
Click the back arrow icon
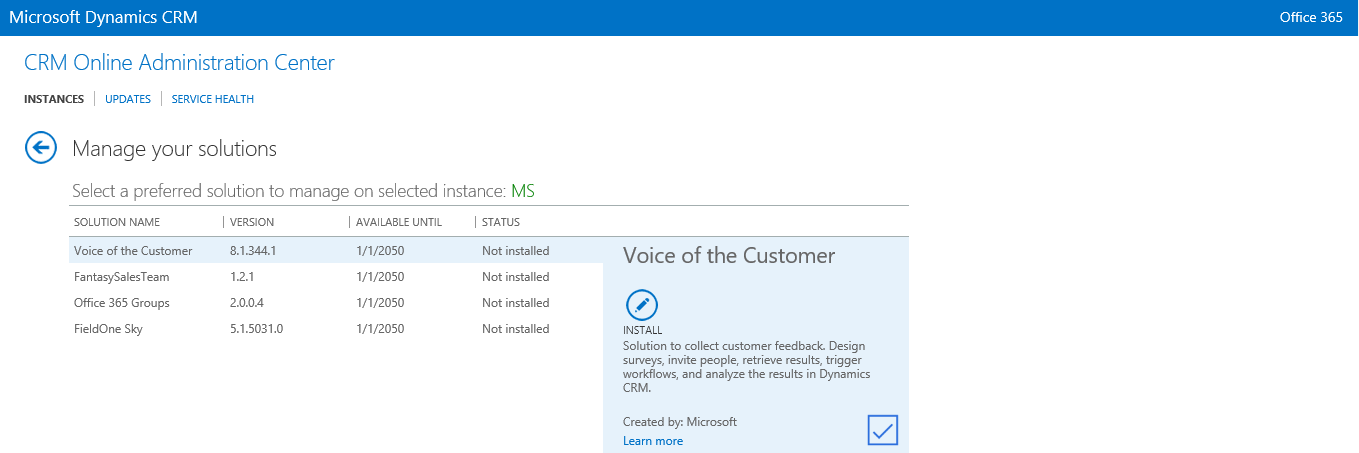39,148
